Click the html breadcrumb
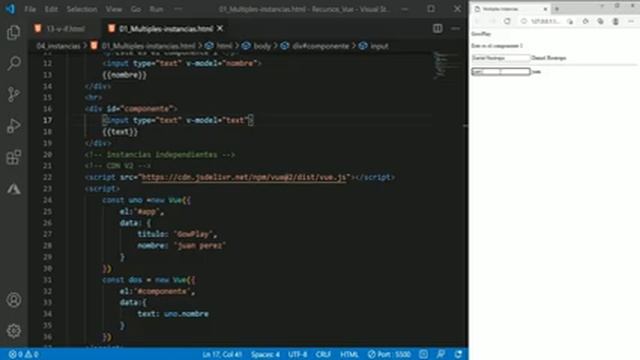Screen dimensions: 640x360 tap(224, 46)
